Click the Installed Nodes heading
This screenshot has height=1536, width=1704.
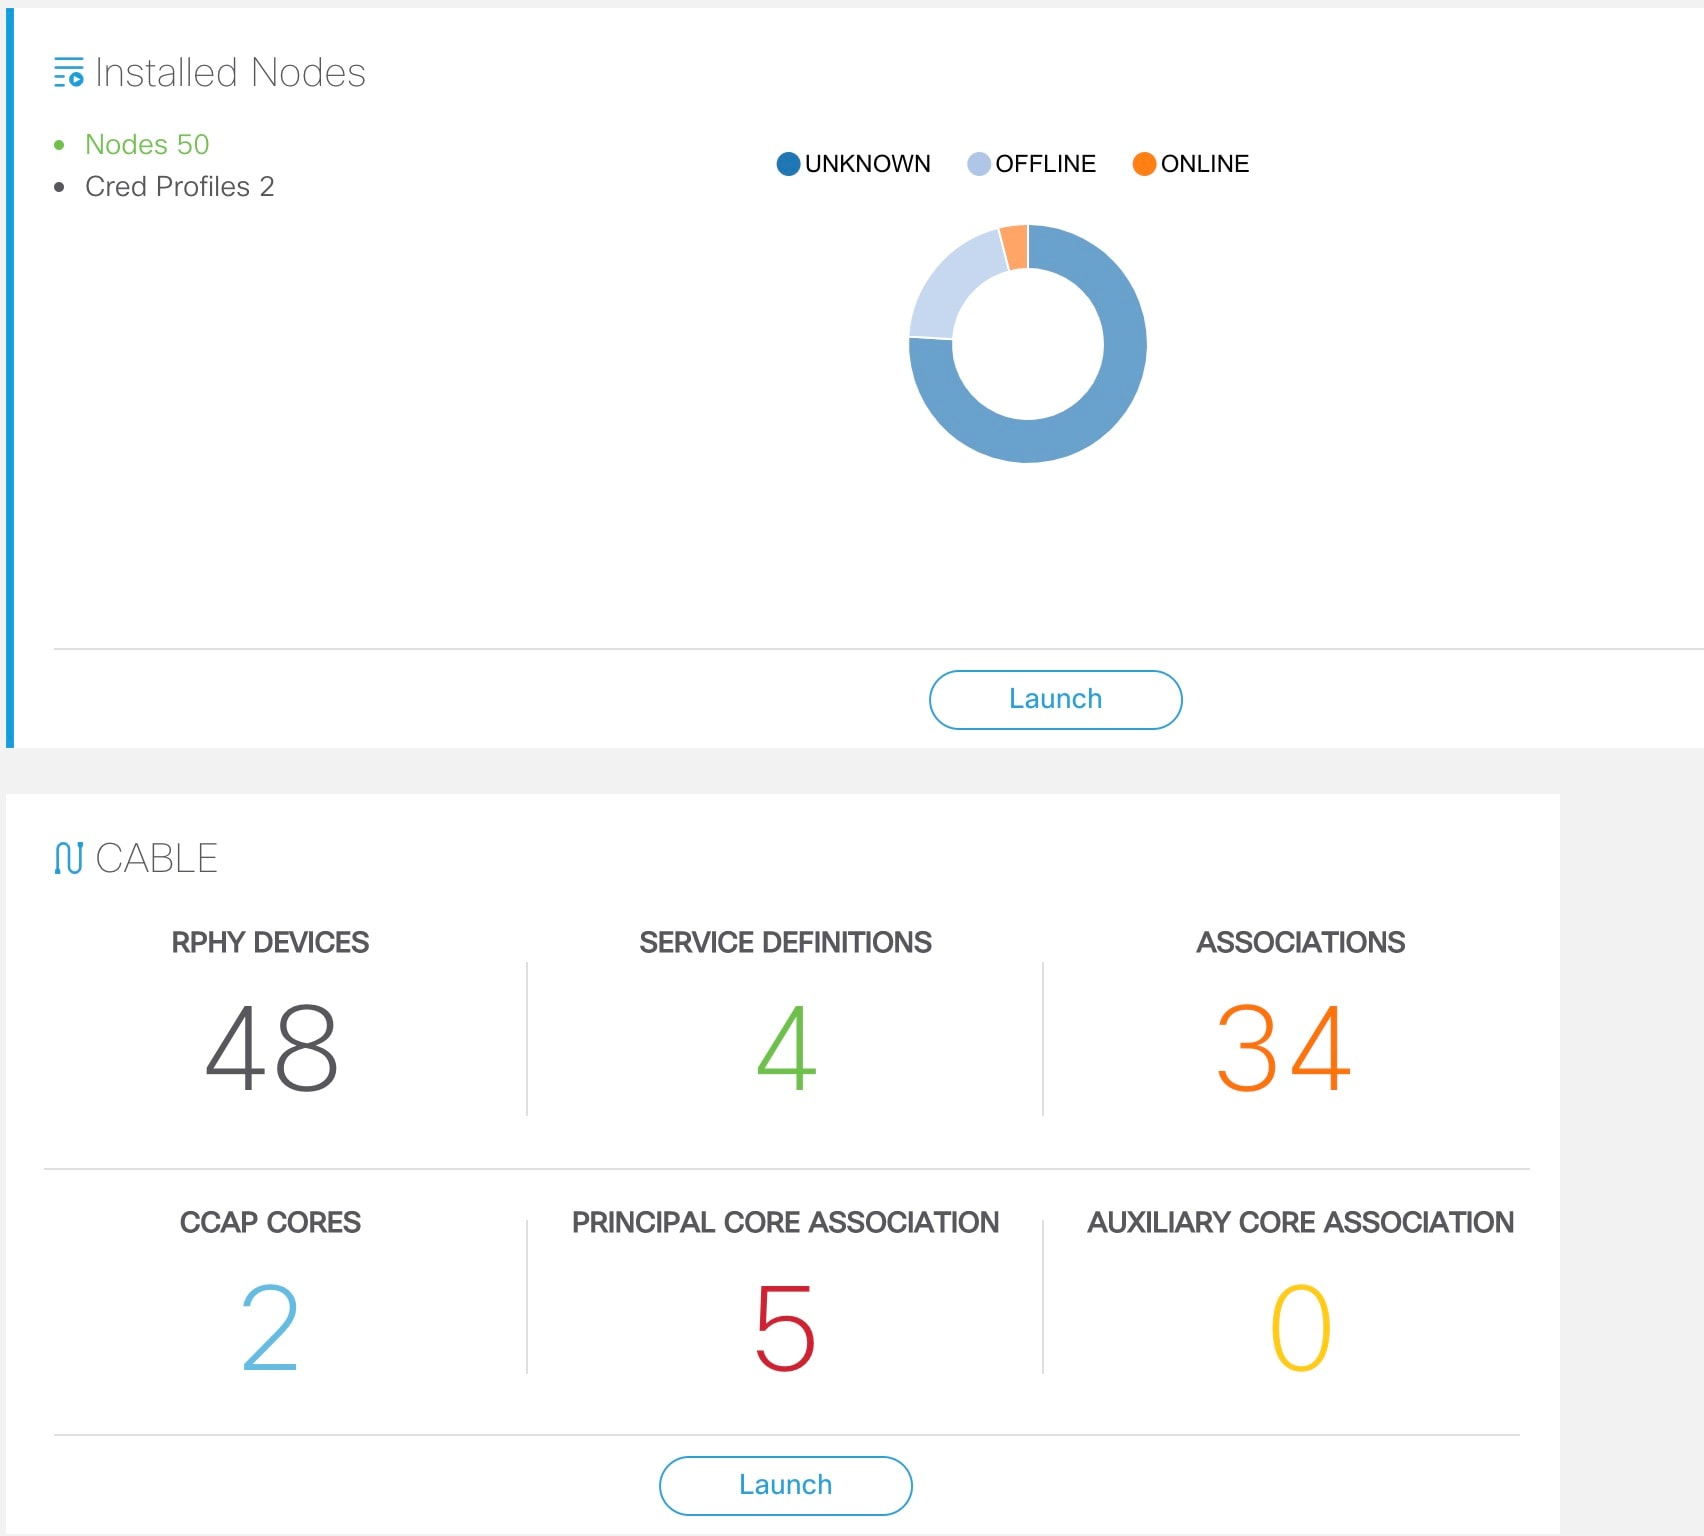pyautogui.click(x=230, y=73)
